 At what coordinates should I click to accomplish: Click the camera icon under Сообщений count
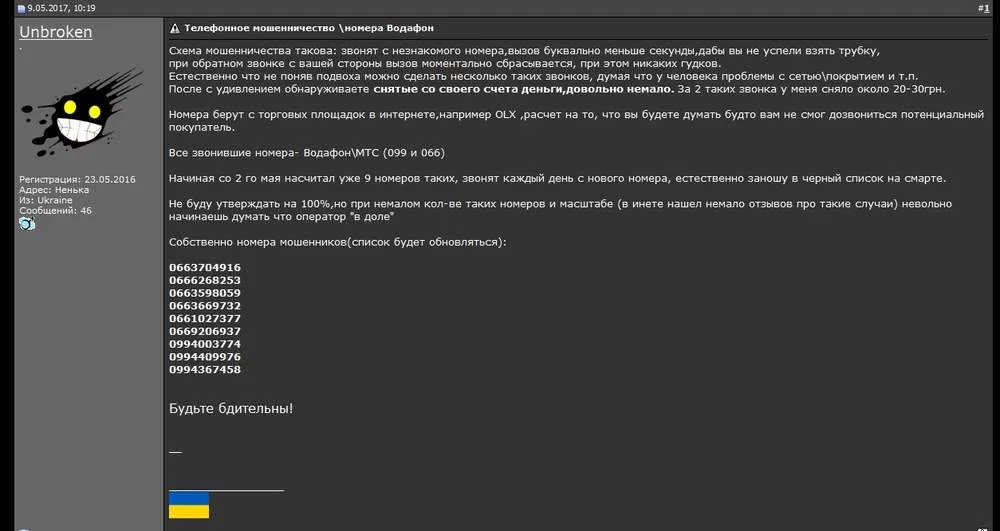point(27,224)
